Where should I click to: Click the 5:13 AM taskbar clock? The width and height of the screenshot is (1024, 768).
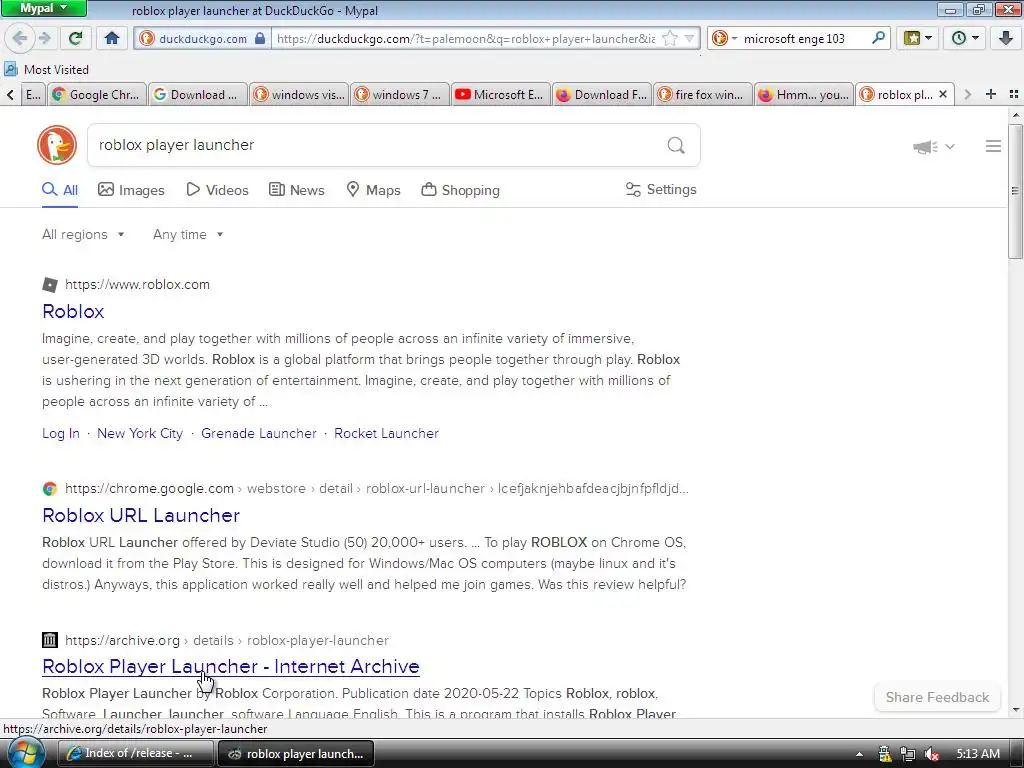(978, 754)
